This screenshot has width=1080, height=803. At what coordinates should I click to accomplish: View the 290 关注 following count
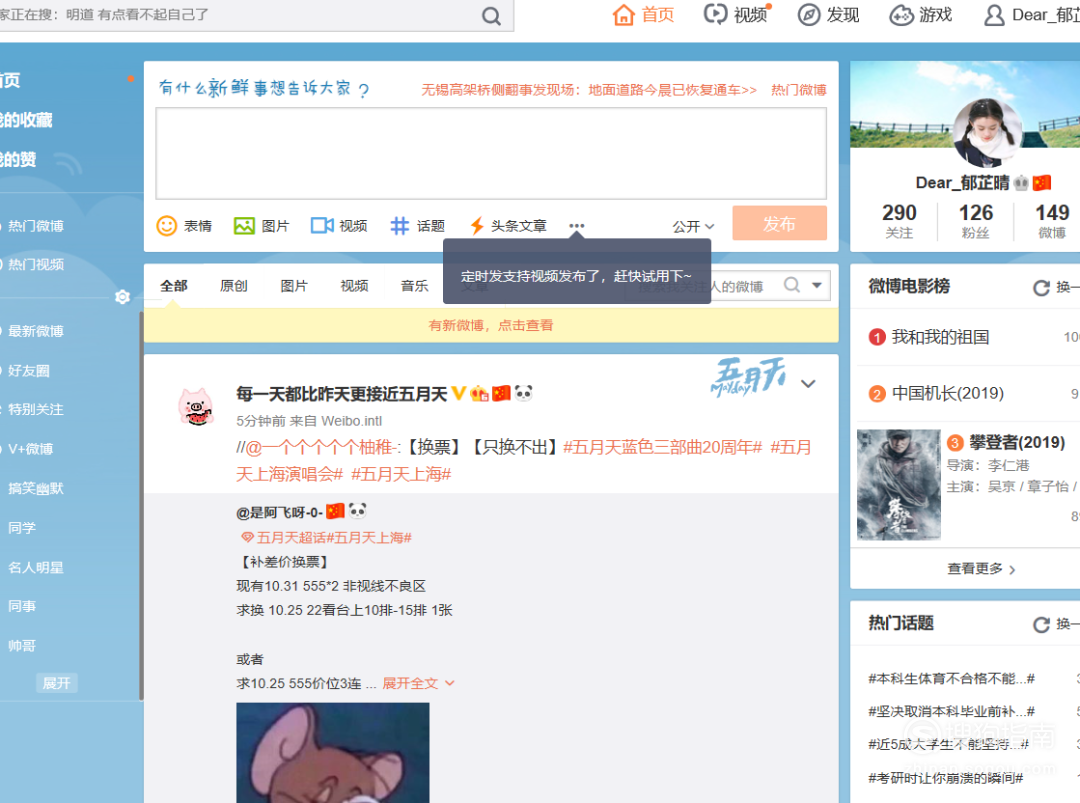[x=899, y=220]
